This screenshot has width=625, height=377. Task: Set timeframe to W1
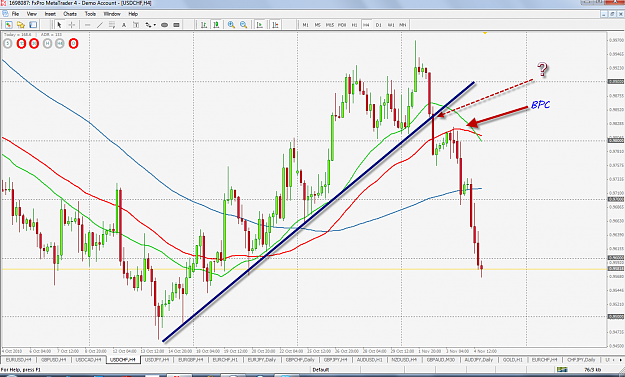click(x=391, y=25)
